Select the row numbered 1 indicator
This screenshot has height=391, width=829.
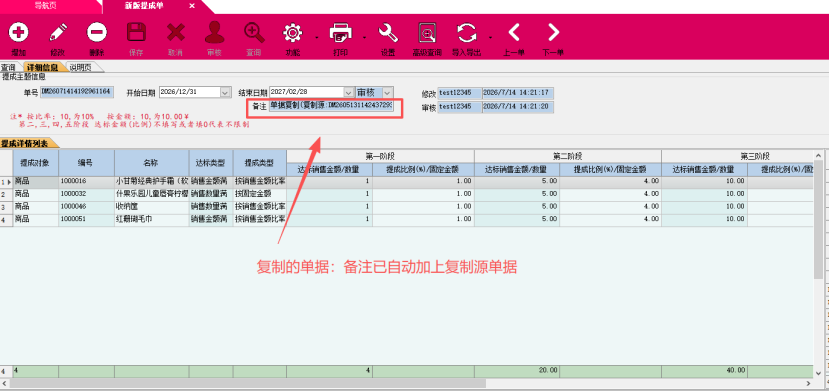(6, 182)
